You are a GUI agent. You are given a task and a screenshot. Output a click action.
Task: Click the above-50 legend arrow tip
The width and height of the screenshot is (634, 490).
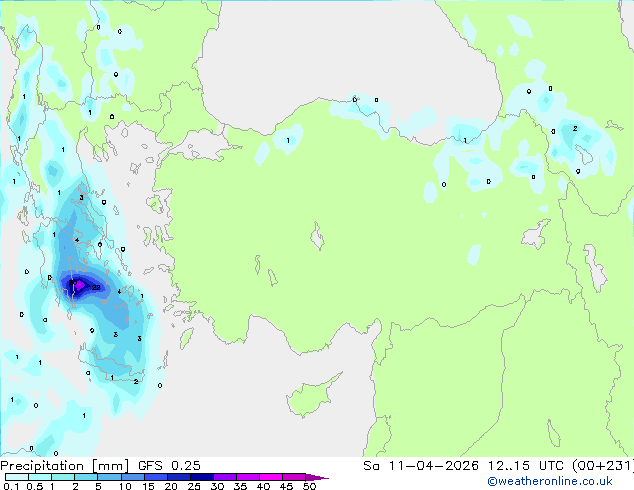(x=317, y=477)
